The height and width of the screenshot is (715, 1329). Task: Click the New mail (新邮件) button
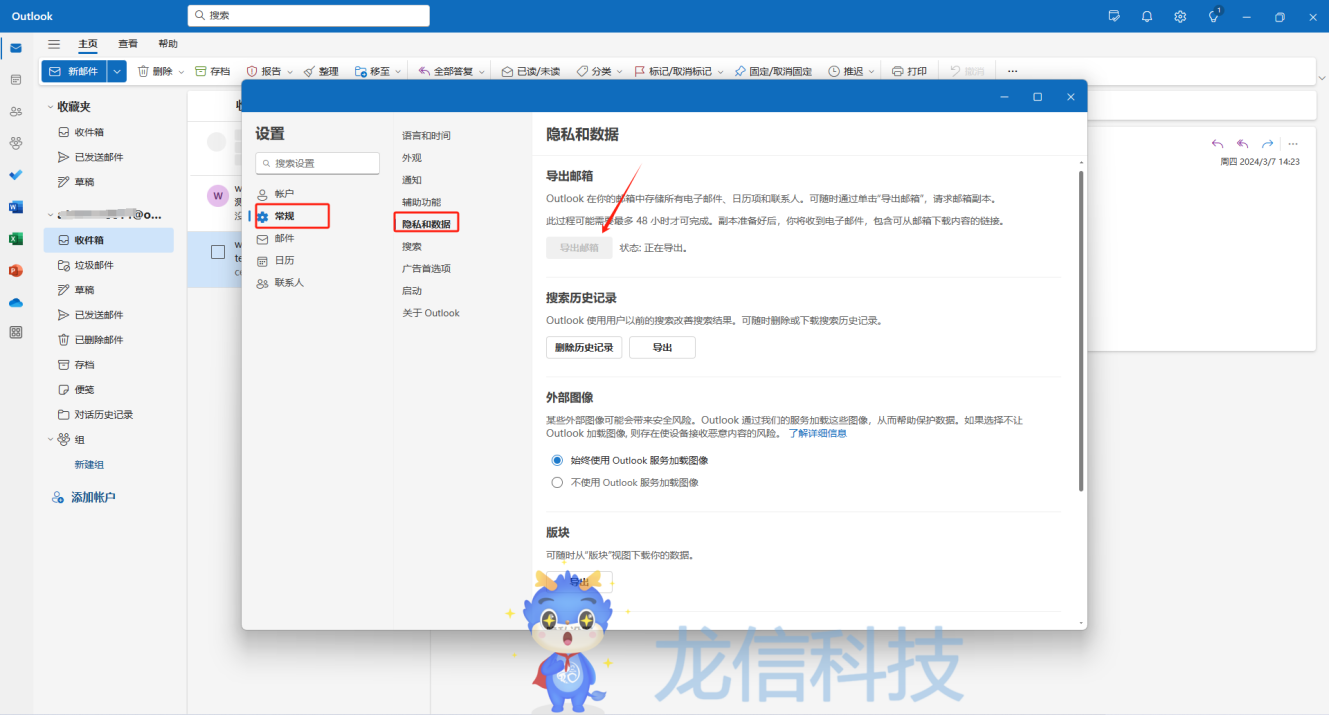74,71
